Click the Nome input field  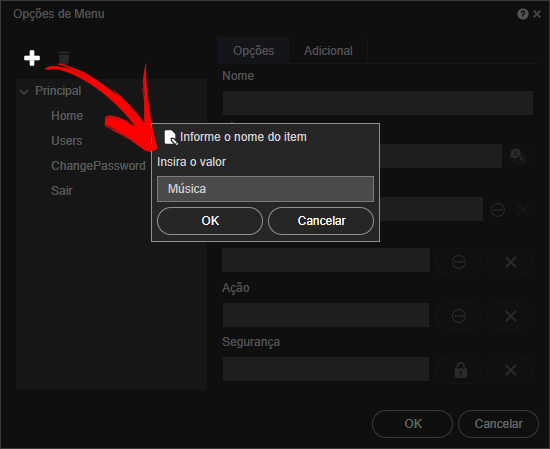[378, 103]
